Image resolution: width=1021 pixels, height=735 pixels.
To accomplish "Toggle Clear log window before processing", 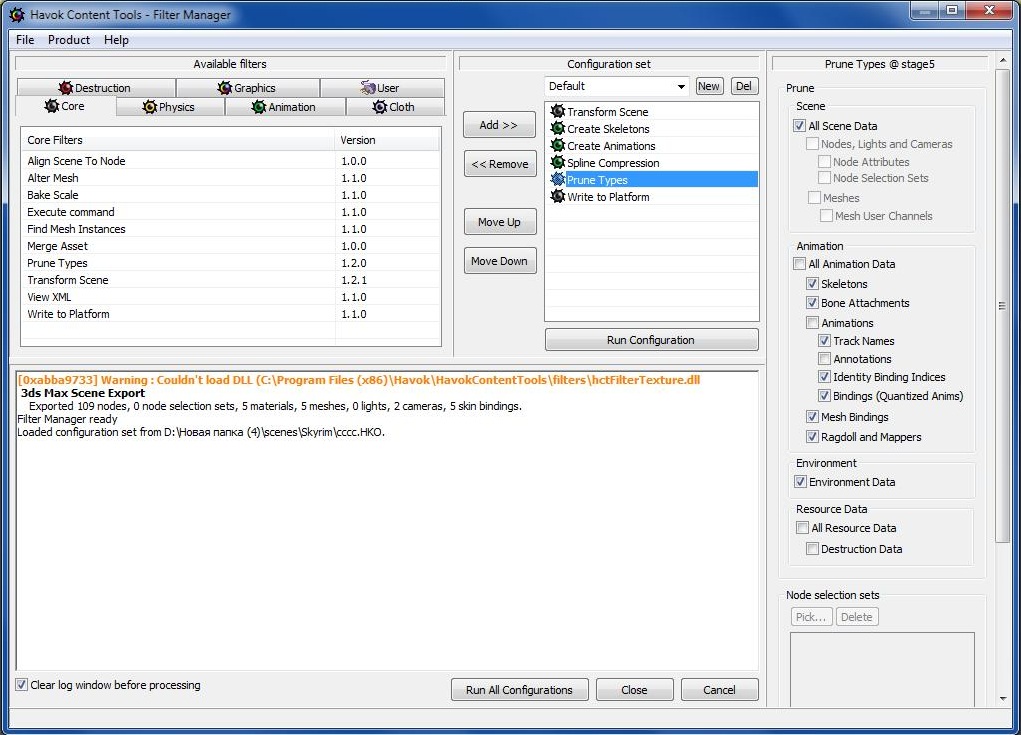I will coord(21,684).
